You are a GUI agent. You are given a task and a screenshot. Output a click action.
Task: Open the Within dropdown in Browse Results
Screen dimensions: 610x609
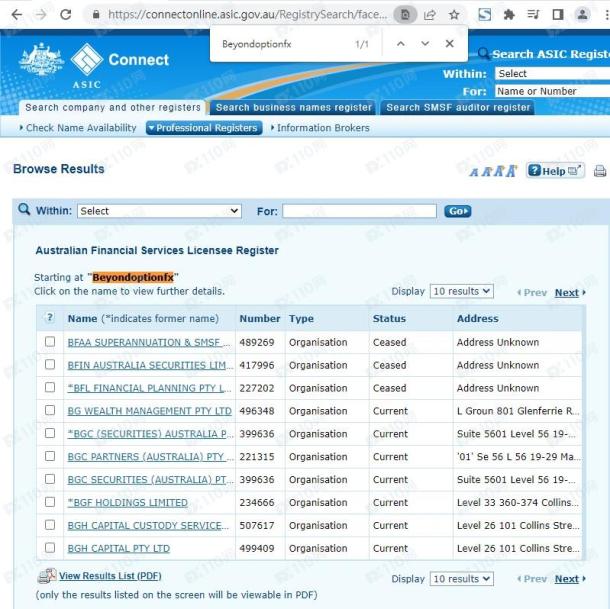pos(159,211)
